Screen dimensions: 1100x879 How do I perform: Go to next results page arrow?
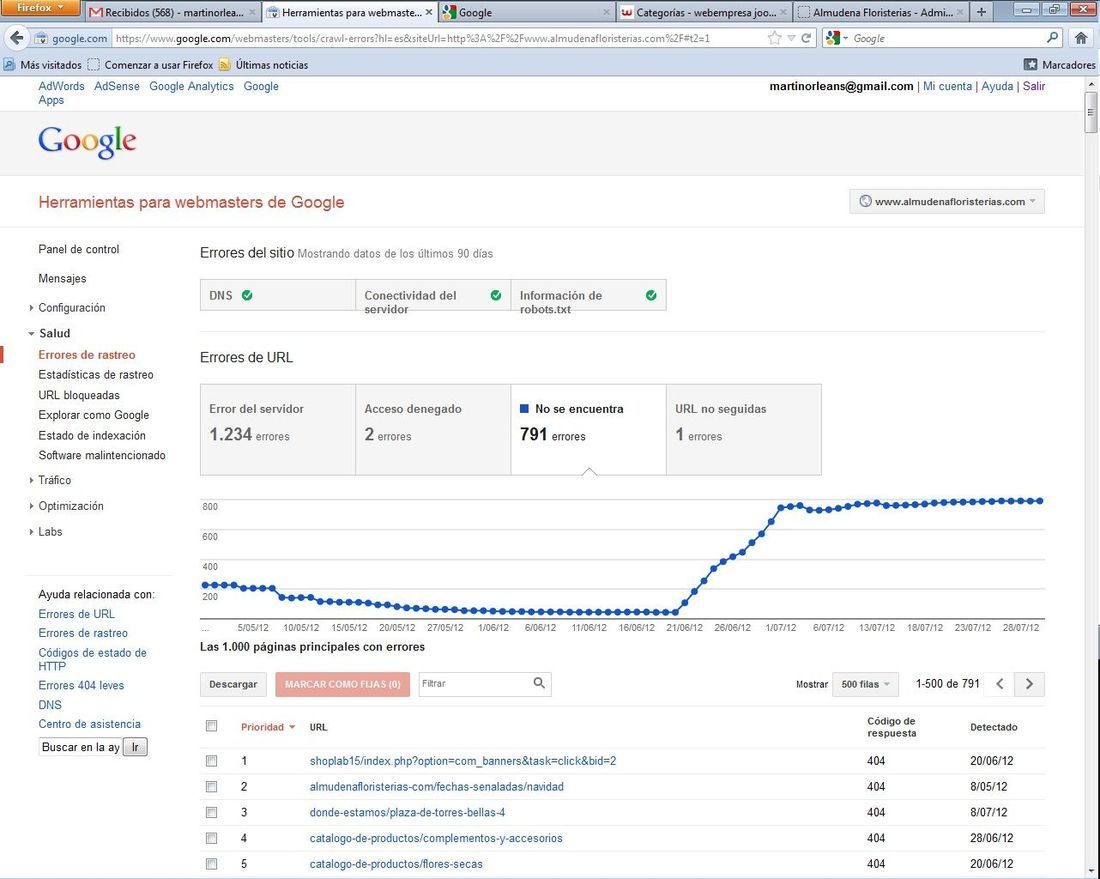1029,684
